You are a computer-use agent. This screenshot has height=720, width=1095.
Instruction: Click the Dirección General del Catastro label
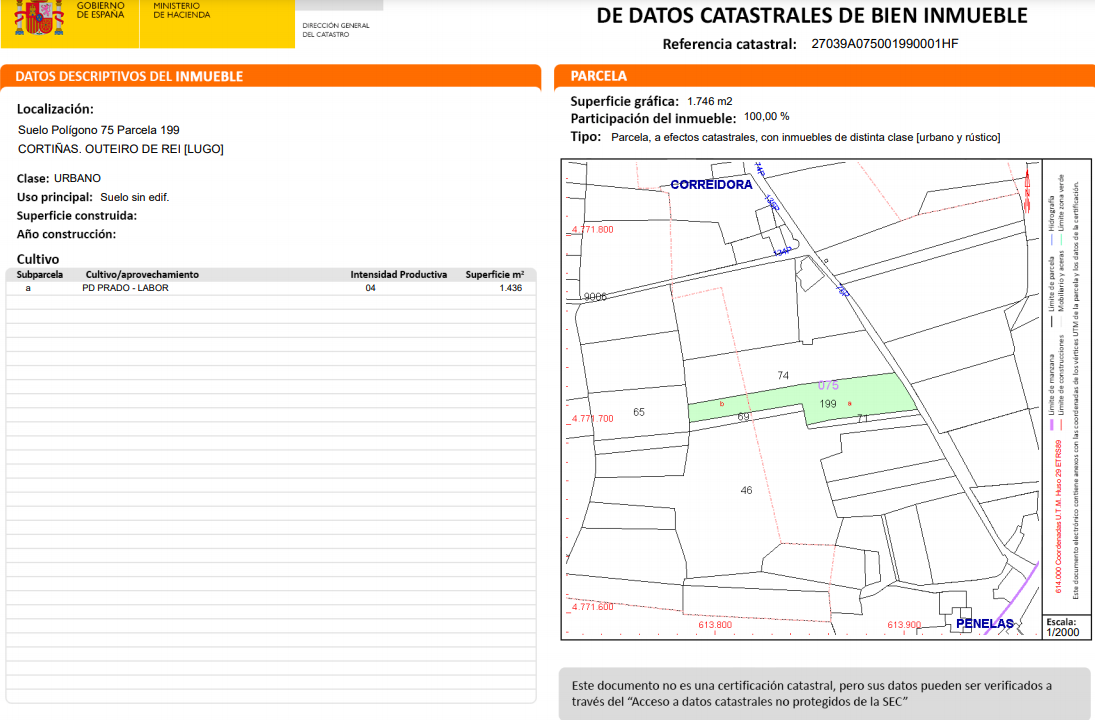coord(336,30)
